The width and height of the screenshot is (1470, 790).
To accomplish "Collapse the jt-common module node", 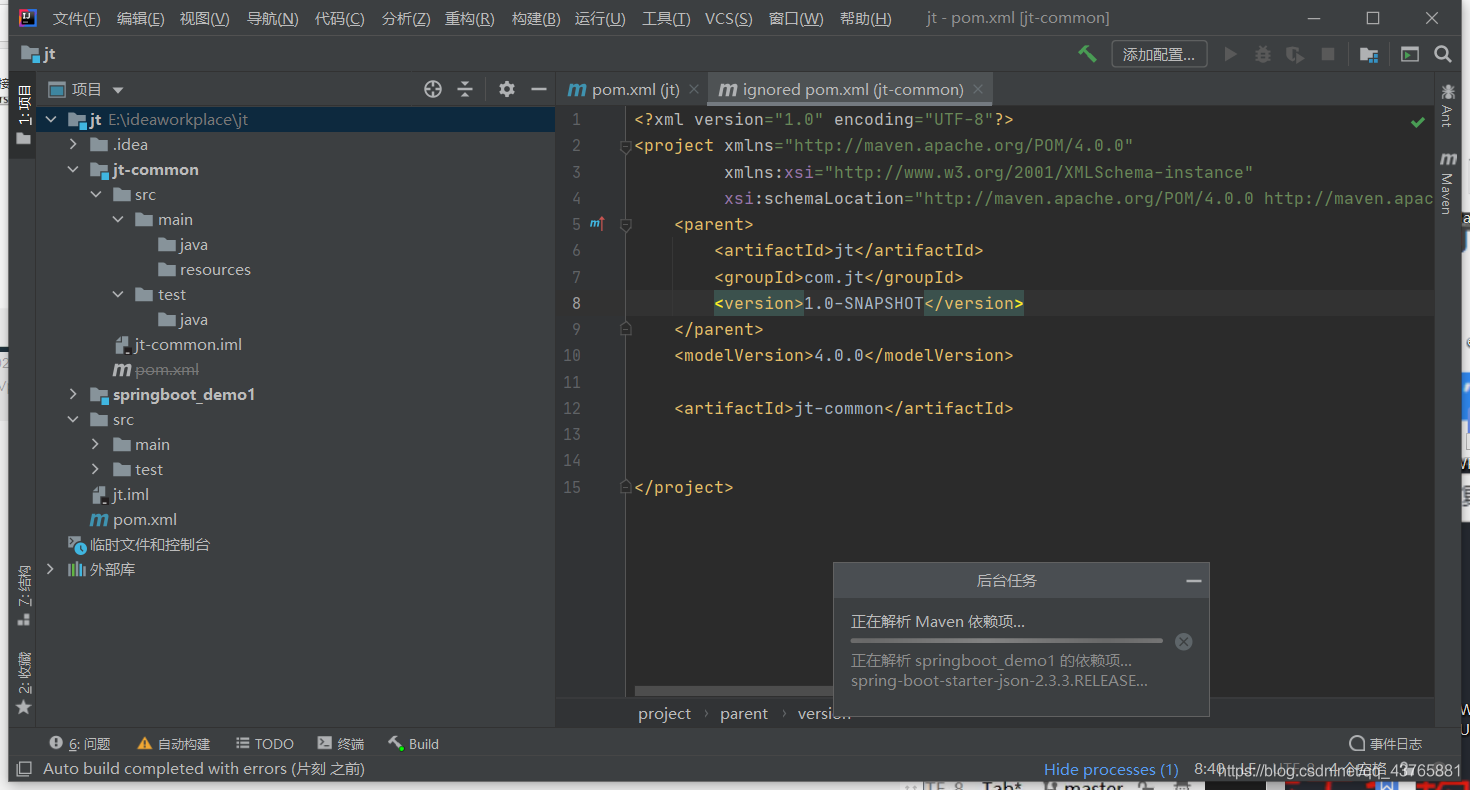I will click(73, 170).
